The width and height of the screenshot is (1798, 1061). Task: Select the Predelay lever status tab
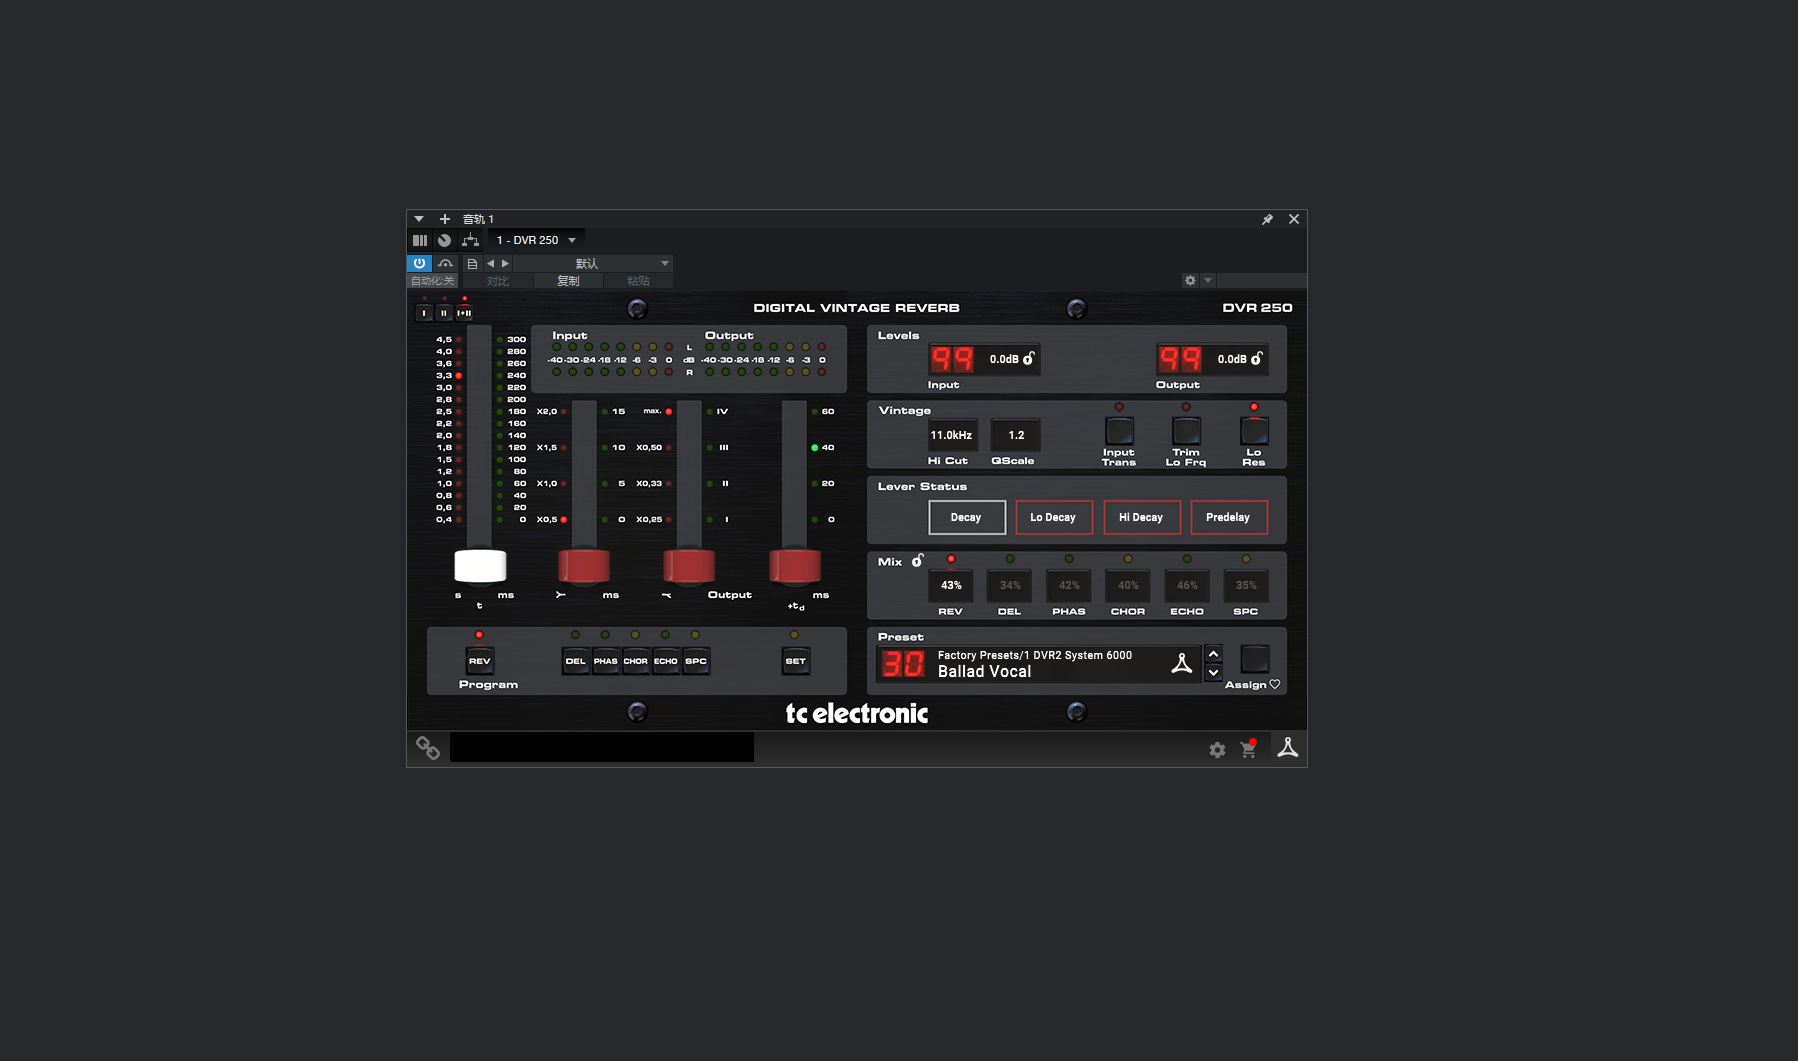[x=1228, y=517]
